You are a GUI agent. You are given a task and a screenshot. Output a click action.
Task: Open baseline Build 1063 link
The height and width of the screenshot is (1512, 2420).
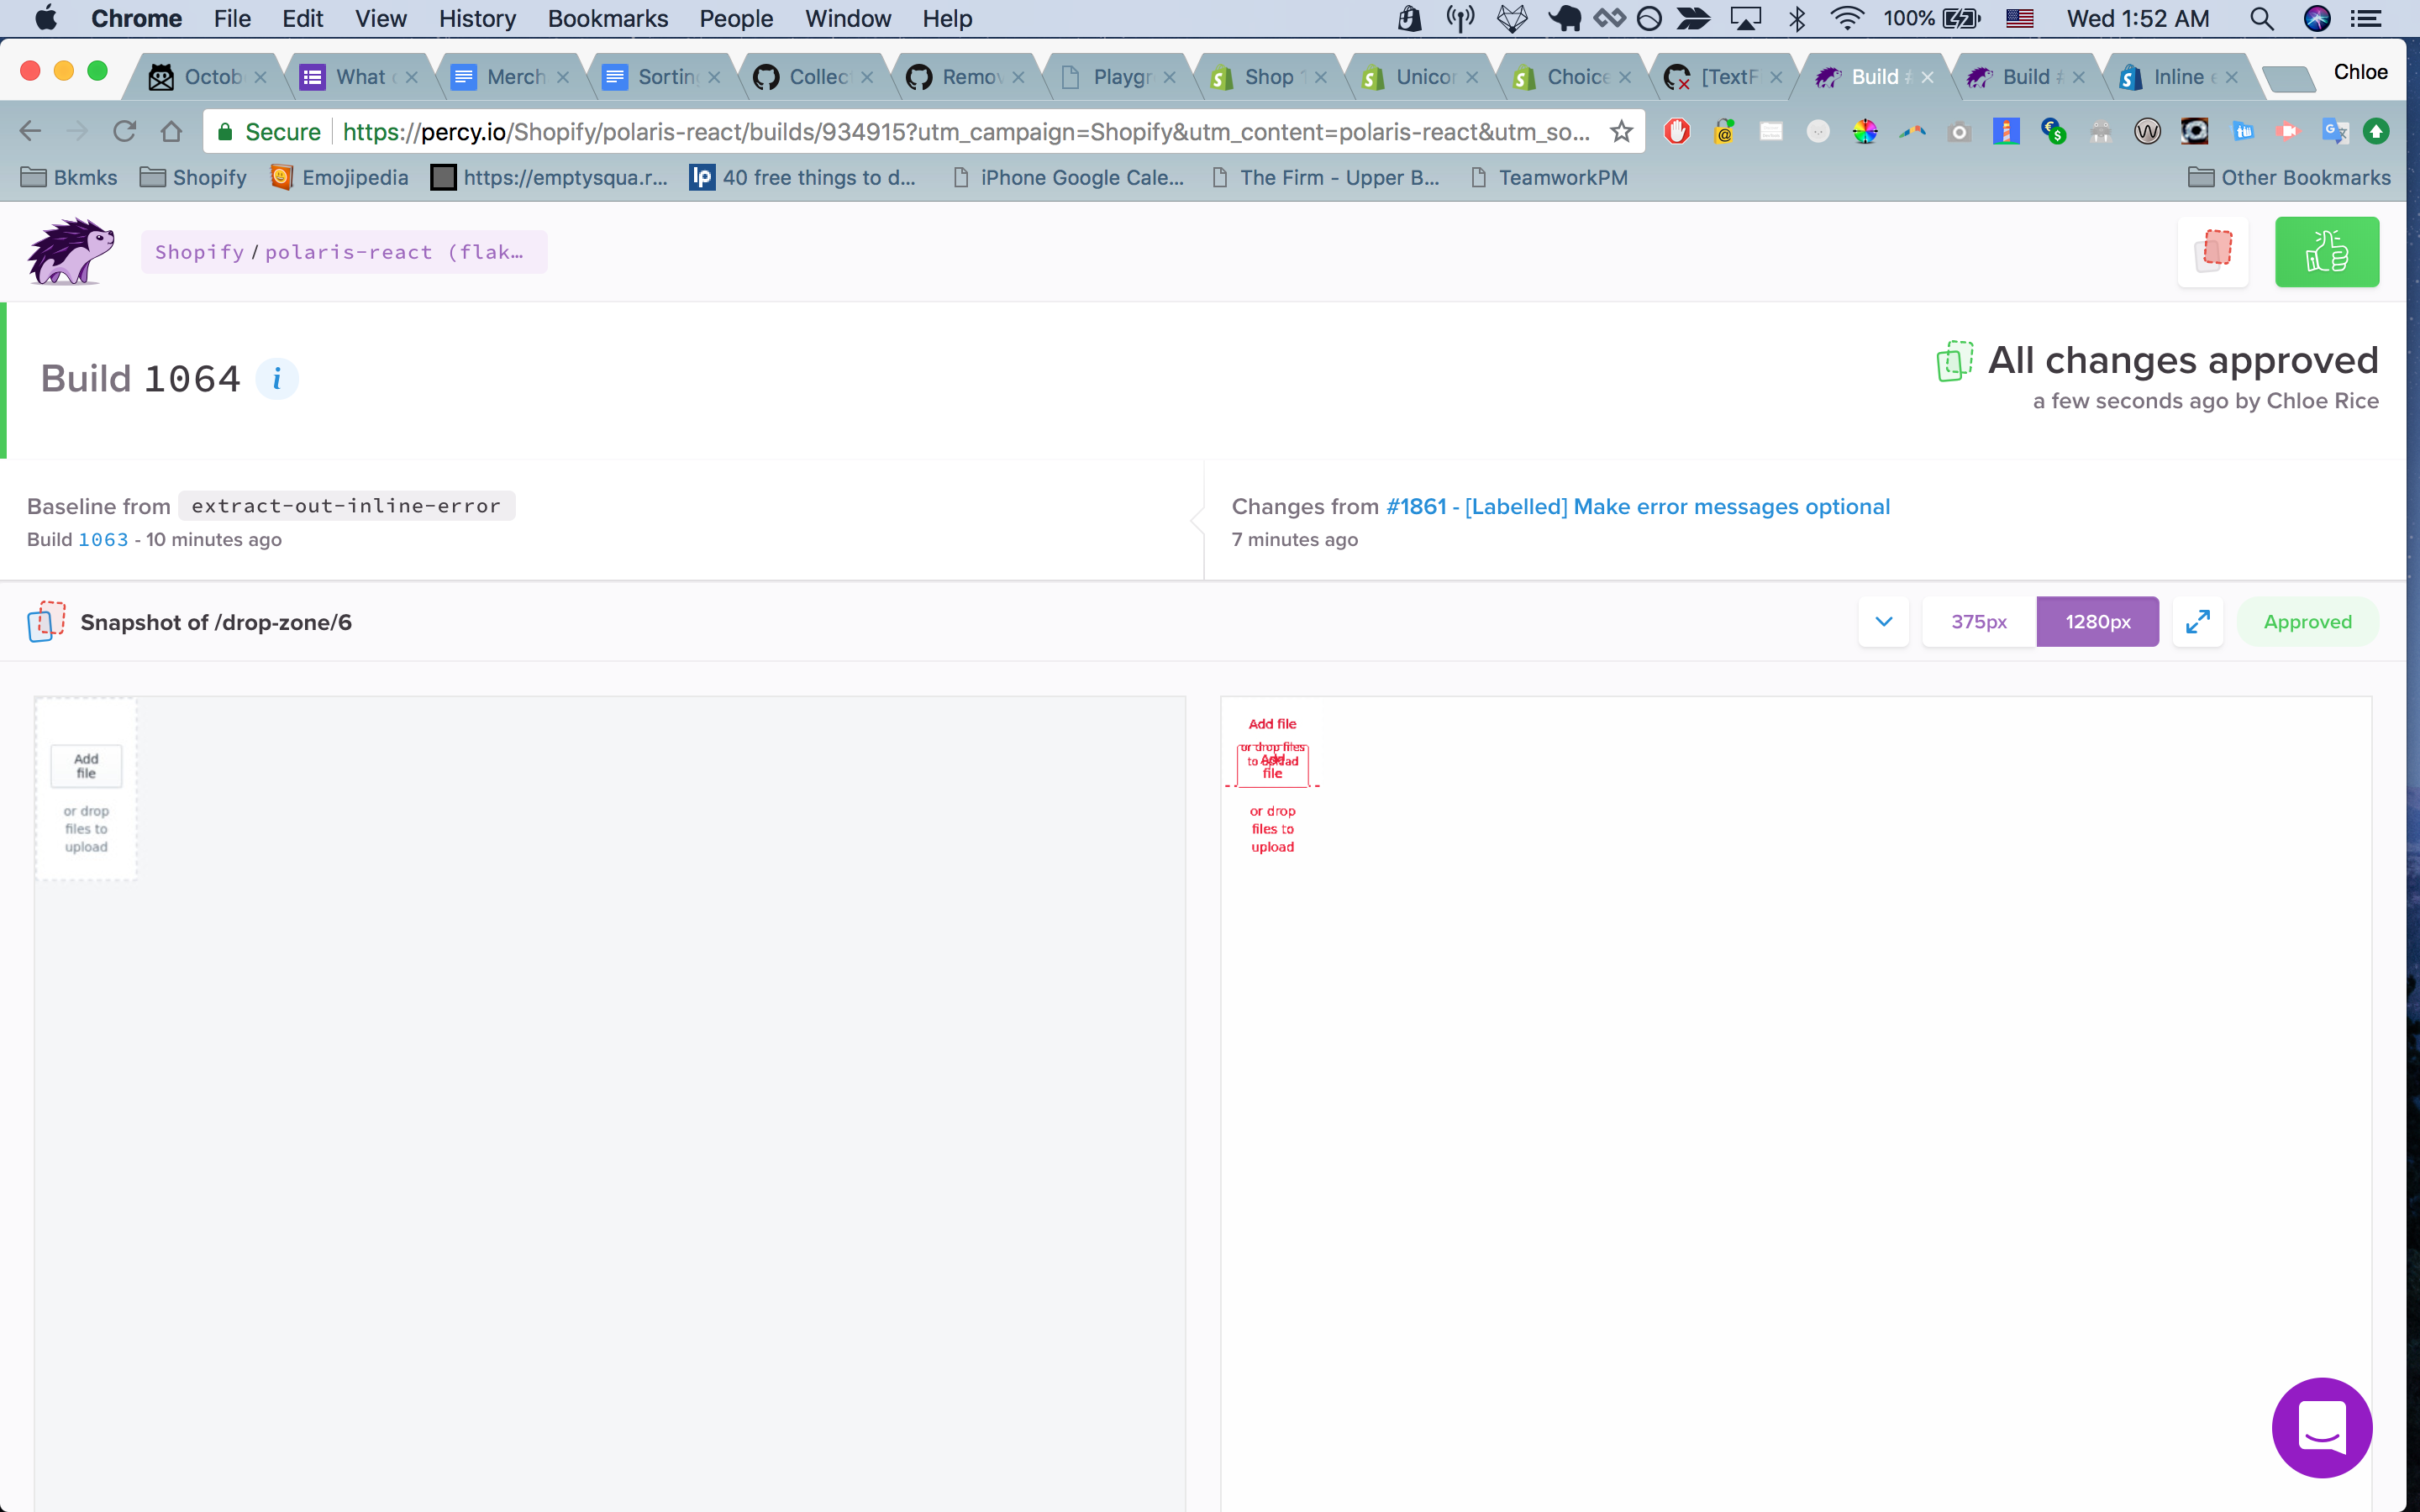103,539
